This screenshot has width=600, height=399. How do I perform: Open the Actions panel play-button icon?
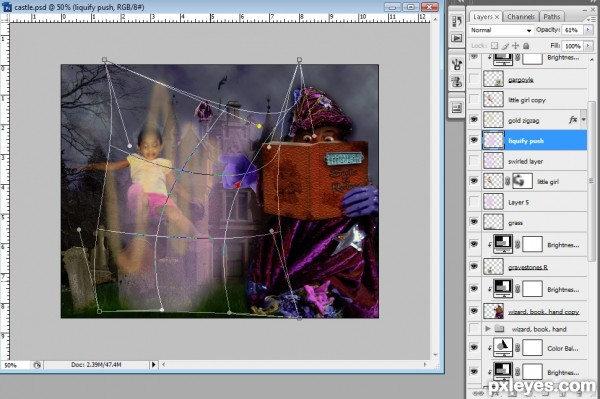tap(457, 39)
